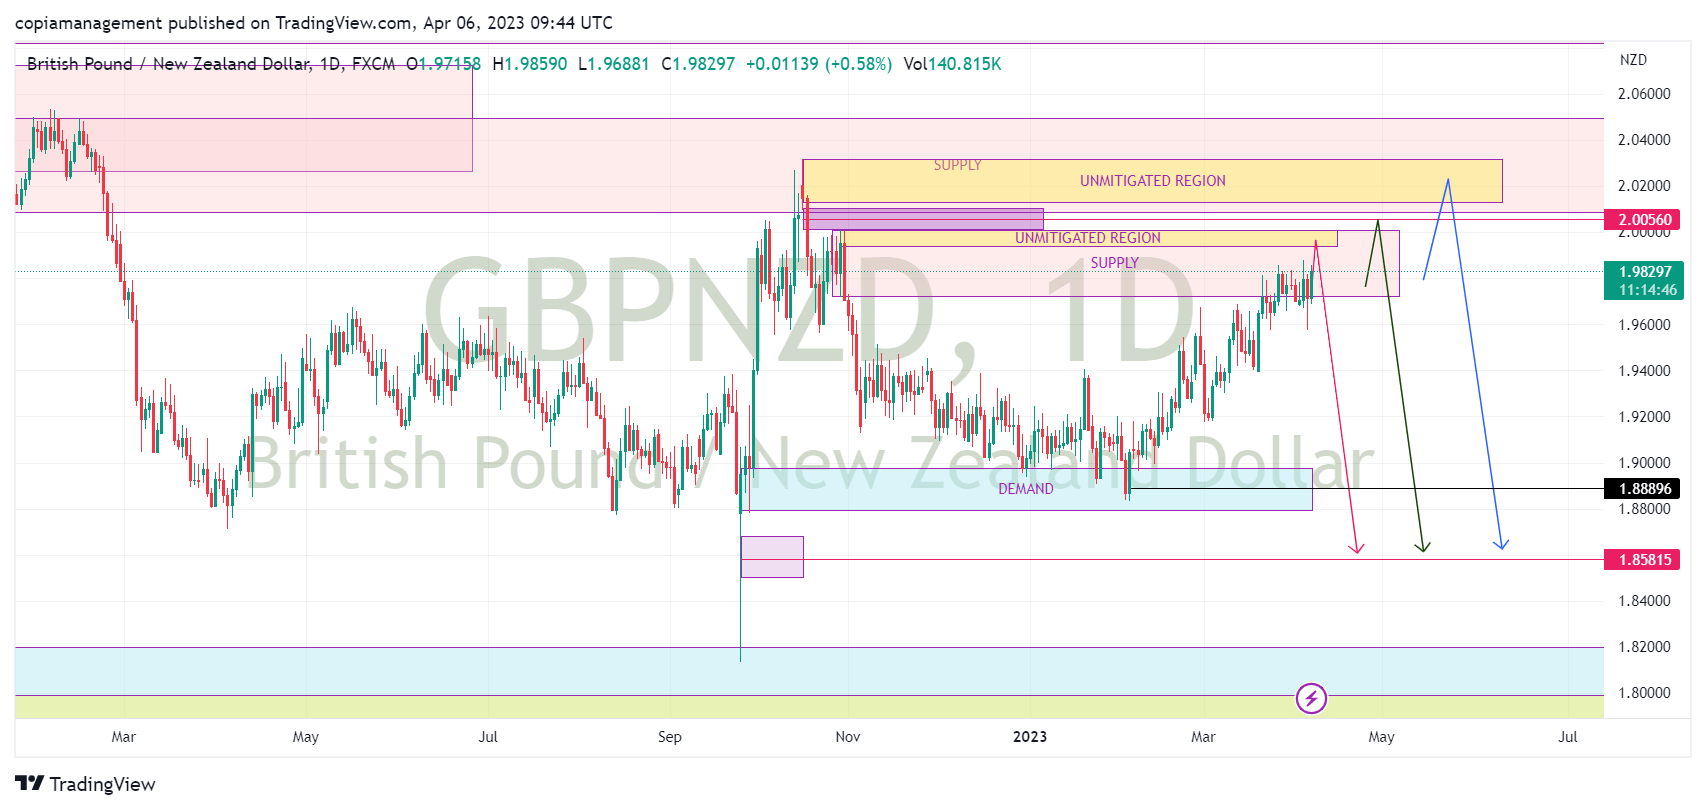Screen dimensions: 1706x810
Task: Click the purple lightning bolt event icon
Action: (x=1311, y=698)
